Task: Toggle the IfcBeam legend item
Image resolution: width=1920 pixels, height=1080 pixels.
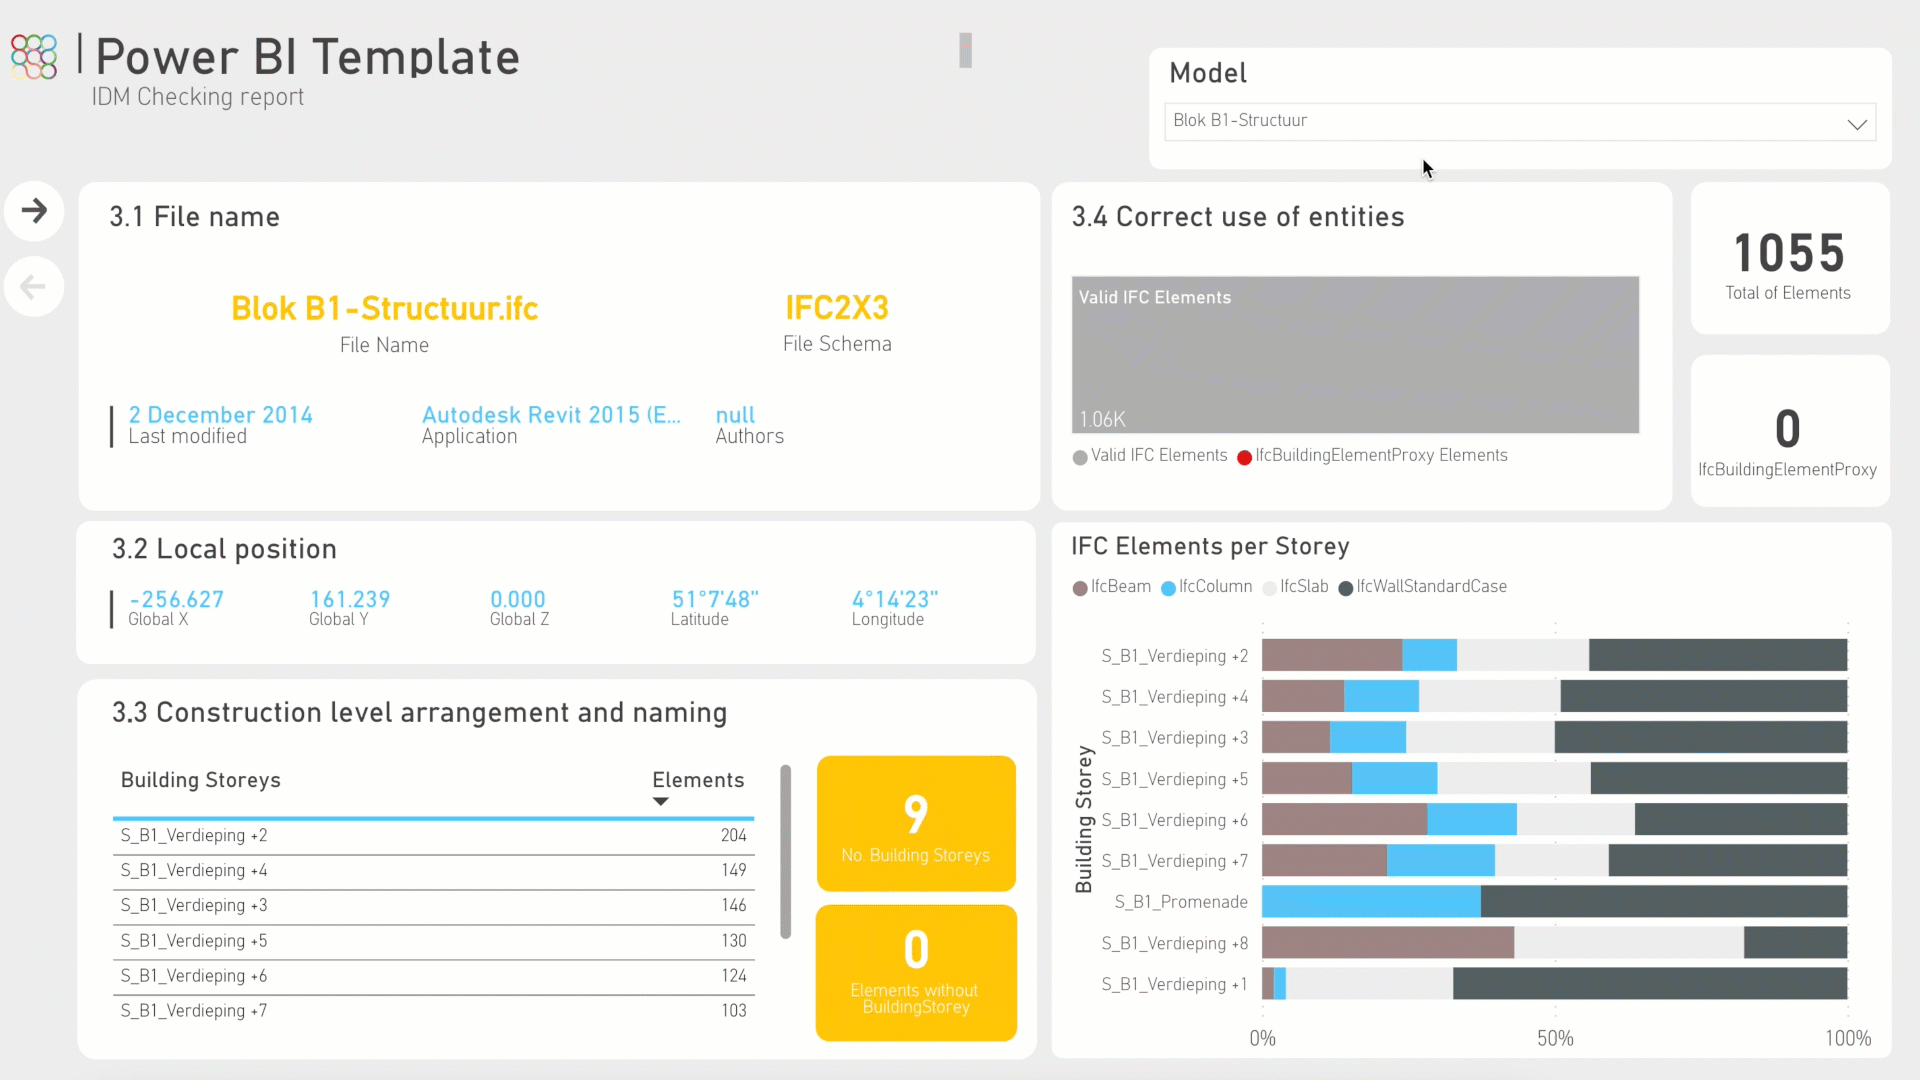Action: 1112,587
